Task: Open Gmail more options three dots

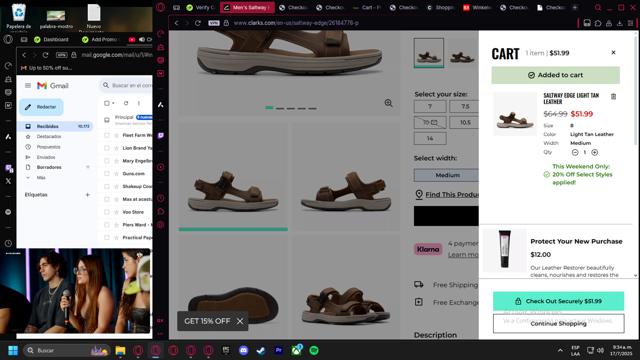Action: point(139,103)
